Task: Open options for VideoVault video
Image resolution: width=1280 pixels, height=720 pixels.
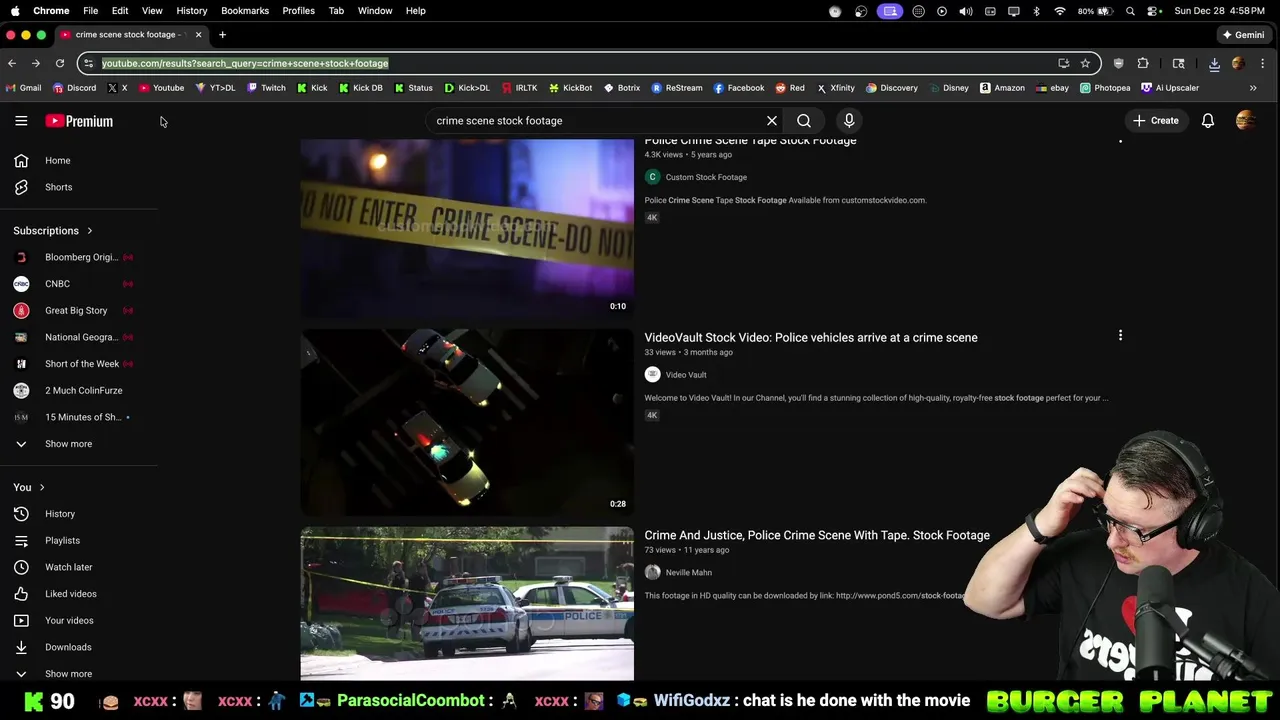Action: (x=1120, y=336)
